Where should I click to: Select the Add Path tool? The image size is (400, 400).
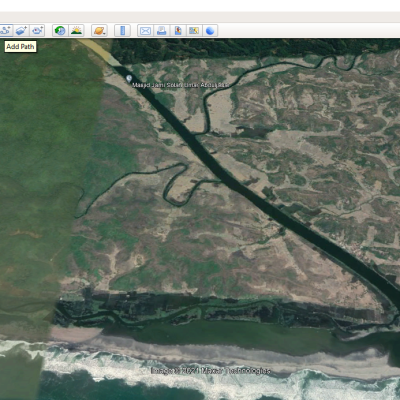pos(5,31)
